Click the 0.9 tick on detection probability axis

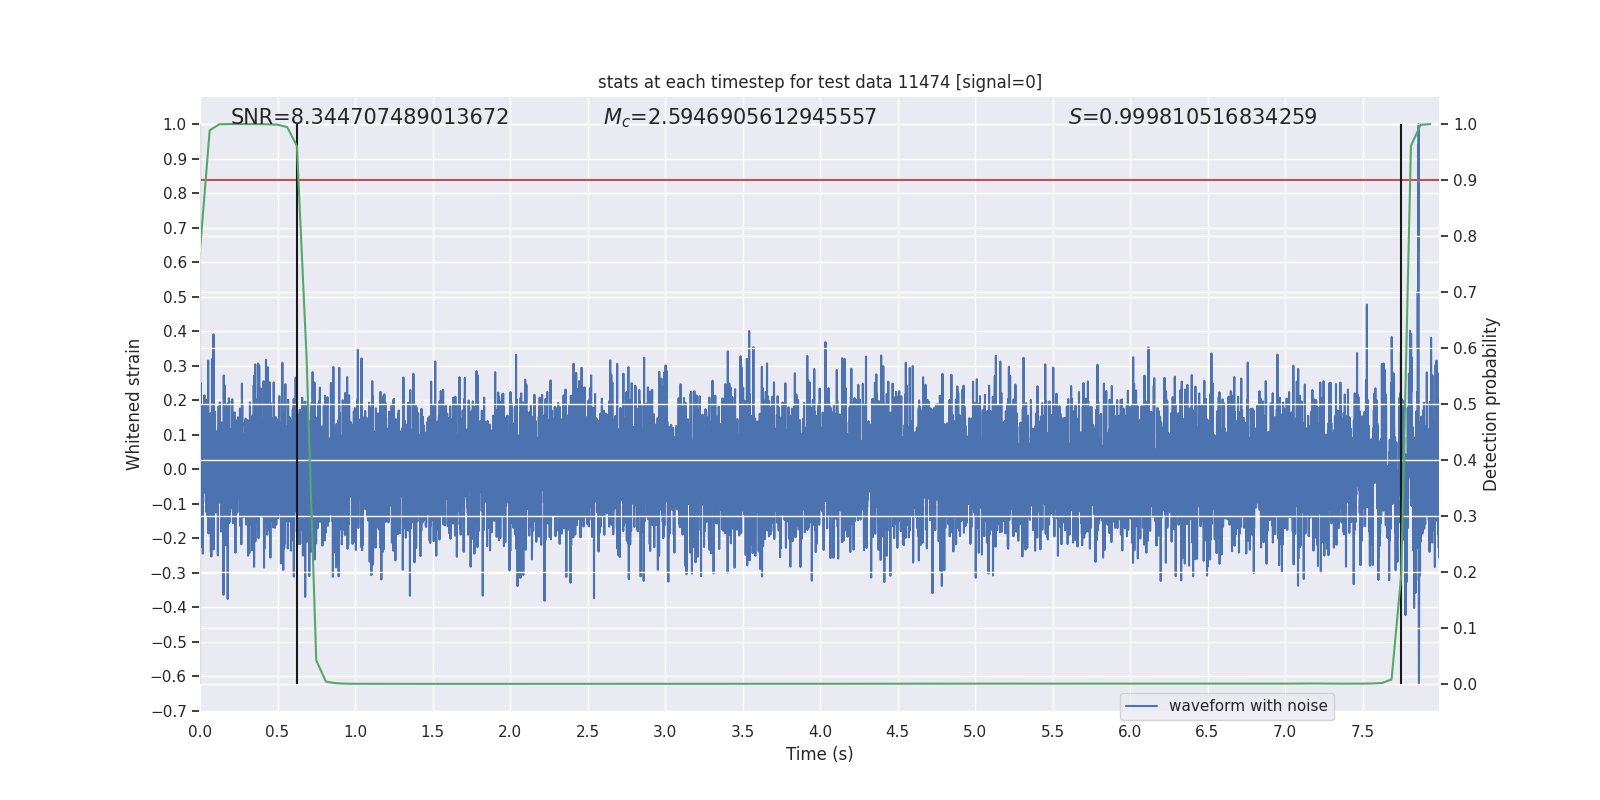pyautogui.click(x=1465, y=180)
